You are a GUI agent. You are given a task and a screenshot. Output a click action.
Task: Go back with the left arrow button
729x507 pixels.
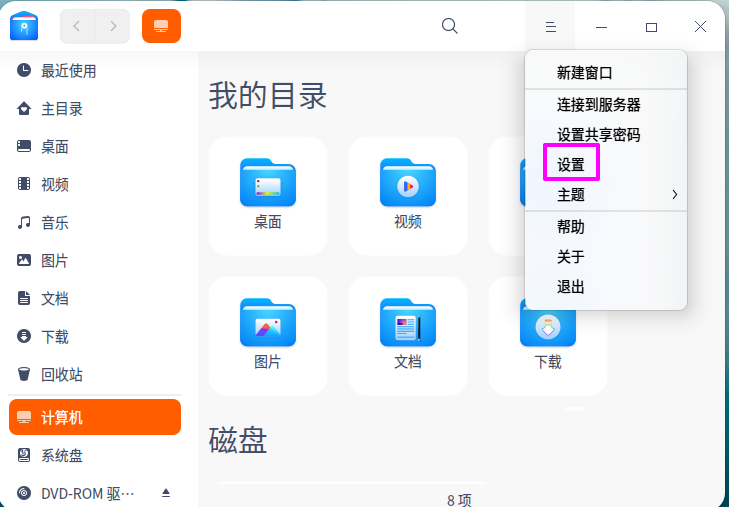77,26
